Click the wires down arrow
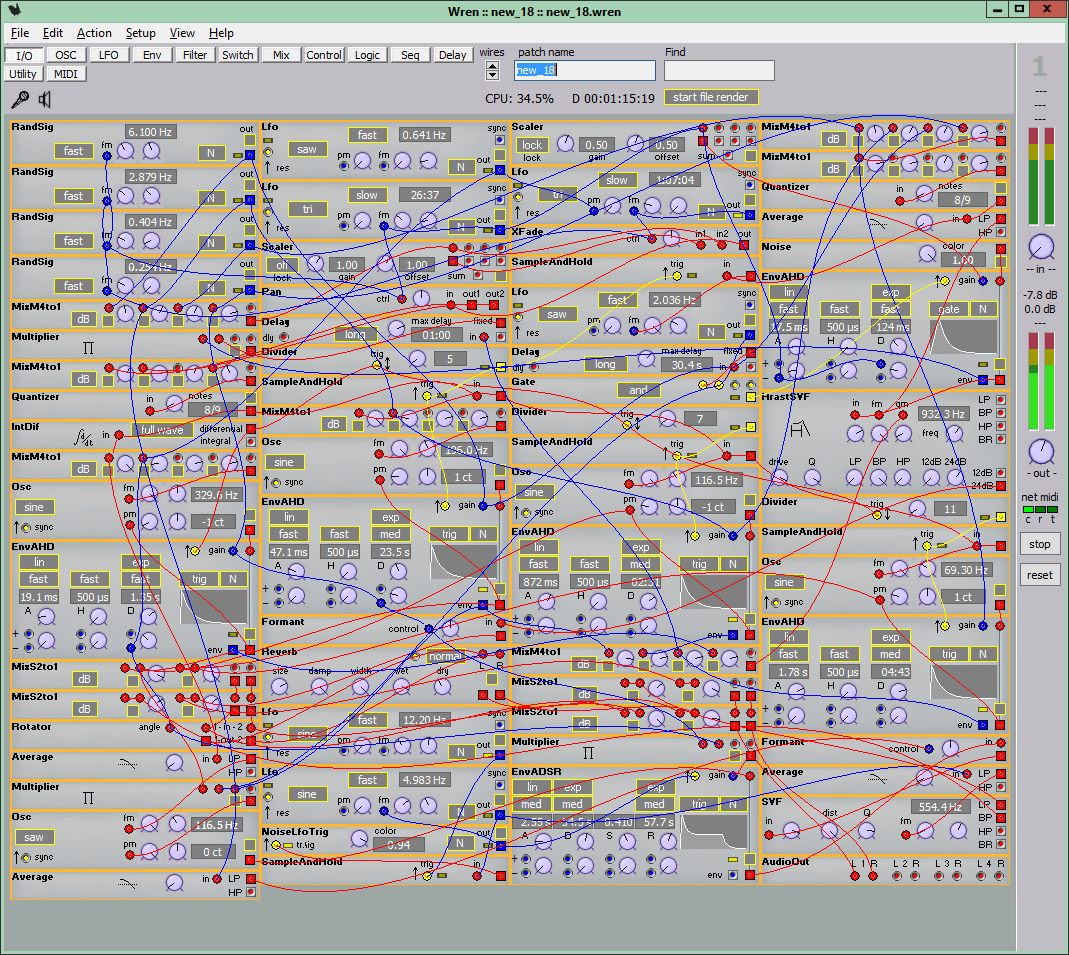Screen dimensions: 1069x955 tap(492, 75)
